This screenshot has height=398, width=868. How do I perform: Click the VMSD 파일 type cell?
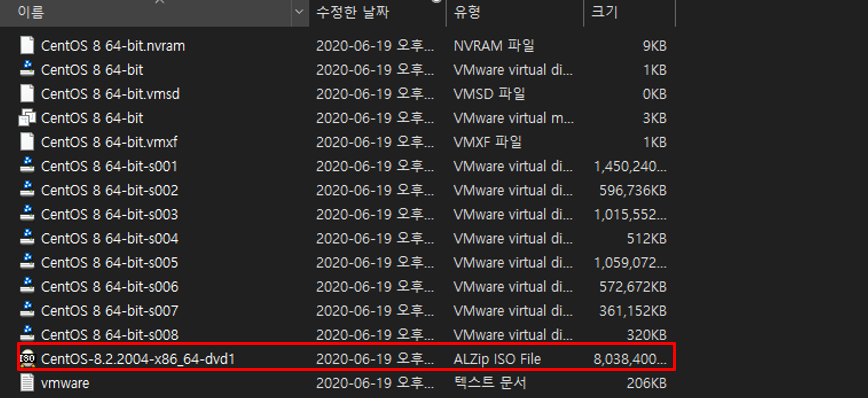tap(489, 94)
